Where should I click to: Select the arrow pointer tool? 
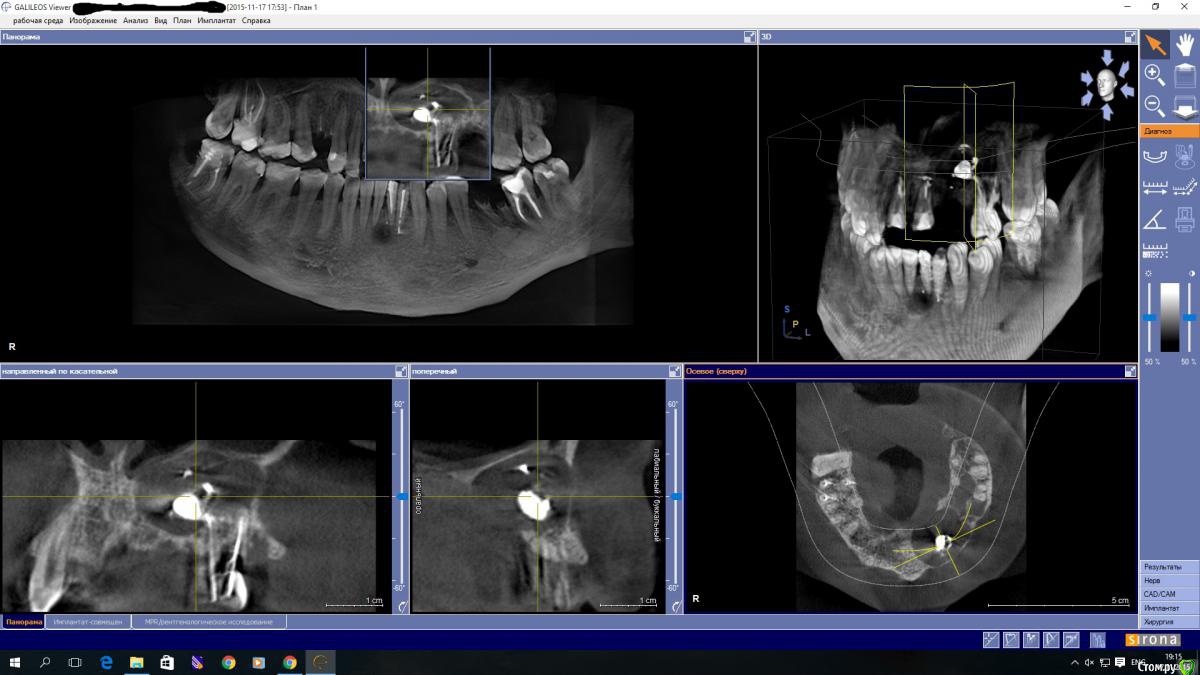1155,44
